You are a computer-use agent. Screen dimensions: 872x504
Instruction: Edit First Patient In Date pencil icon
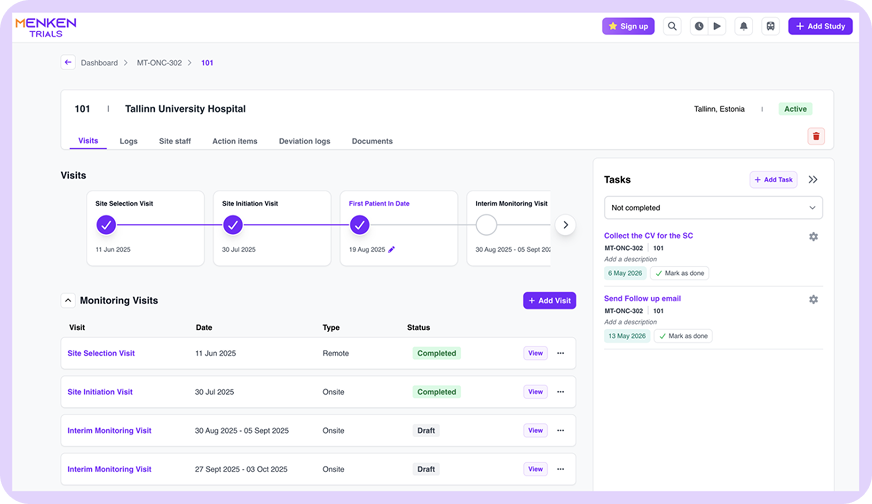(x=392, y=250)
